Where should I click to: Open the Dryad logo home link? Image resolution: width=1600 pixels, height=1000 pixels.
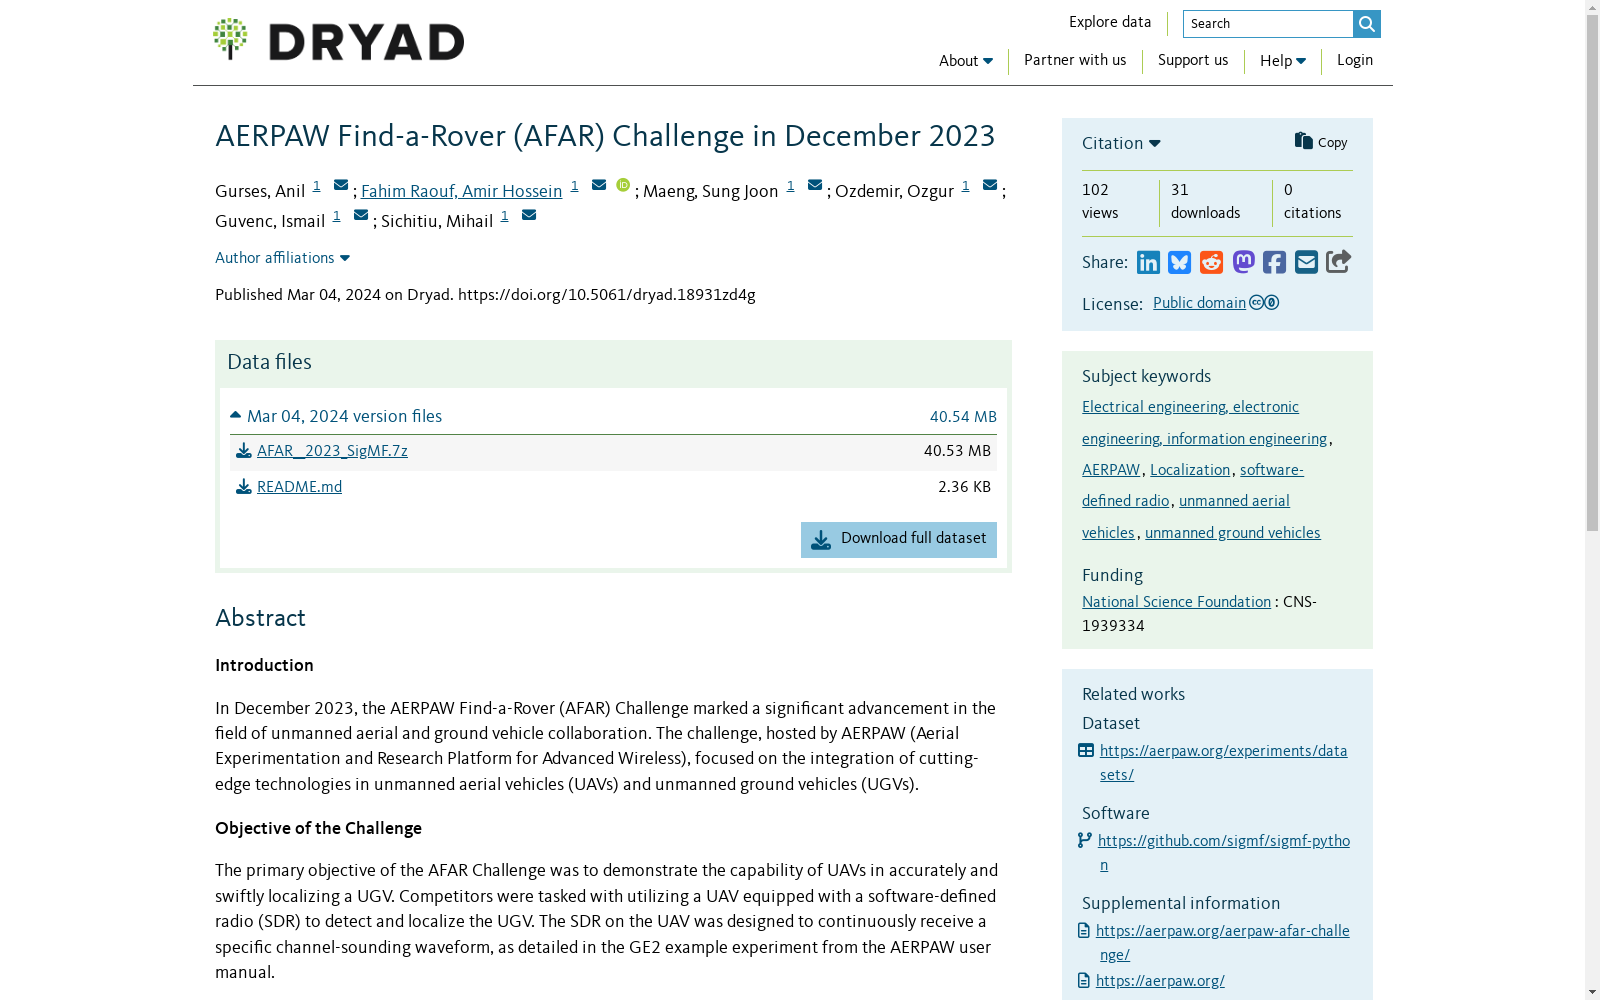click(338, 40)
